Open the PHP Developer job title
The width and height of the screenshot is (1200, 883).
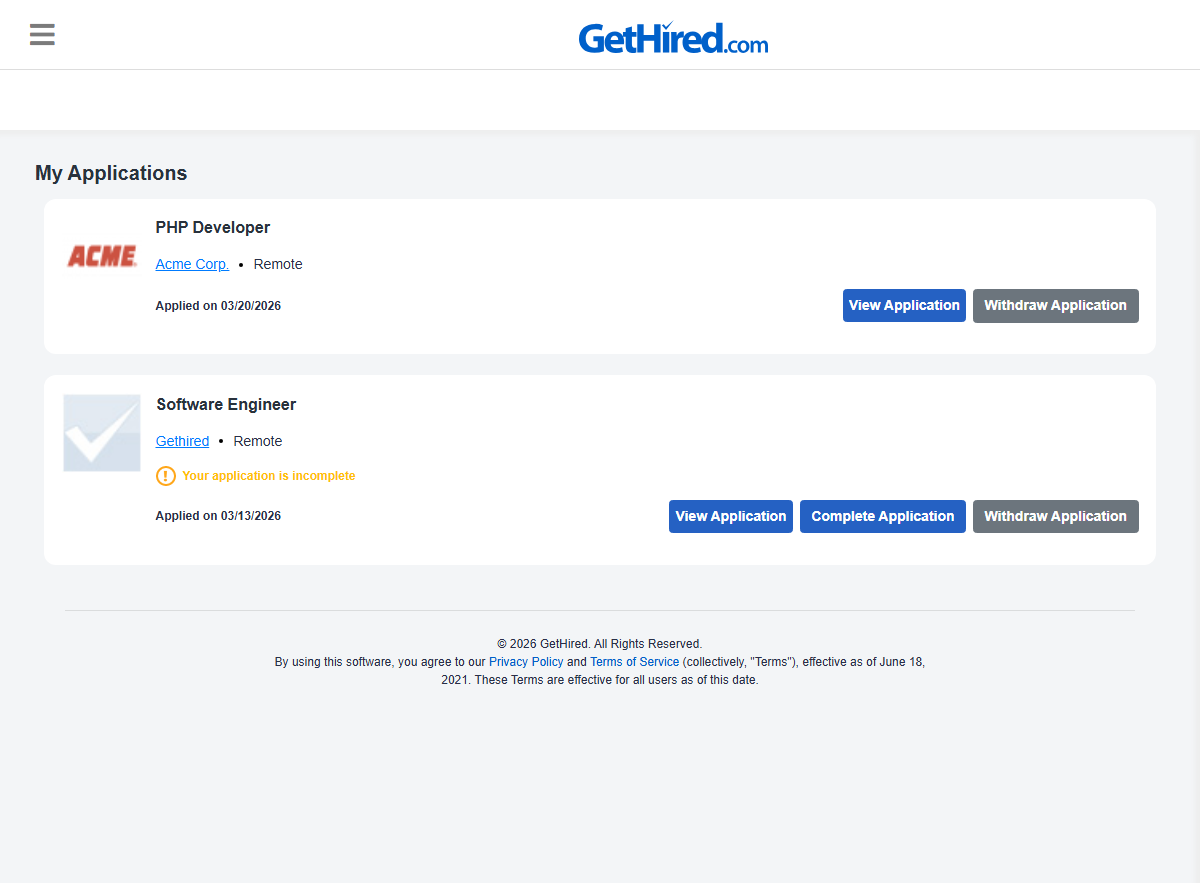213,228
